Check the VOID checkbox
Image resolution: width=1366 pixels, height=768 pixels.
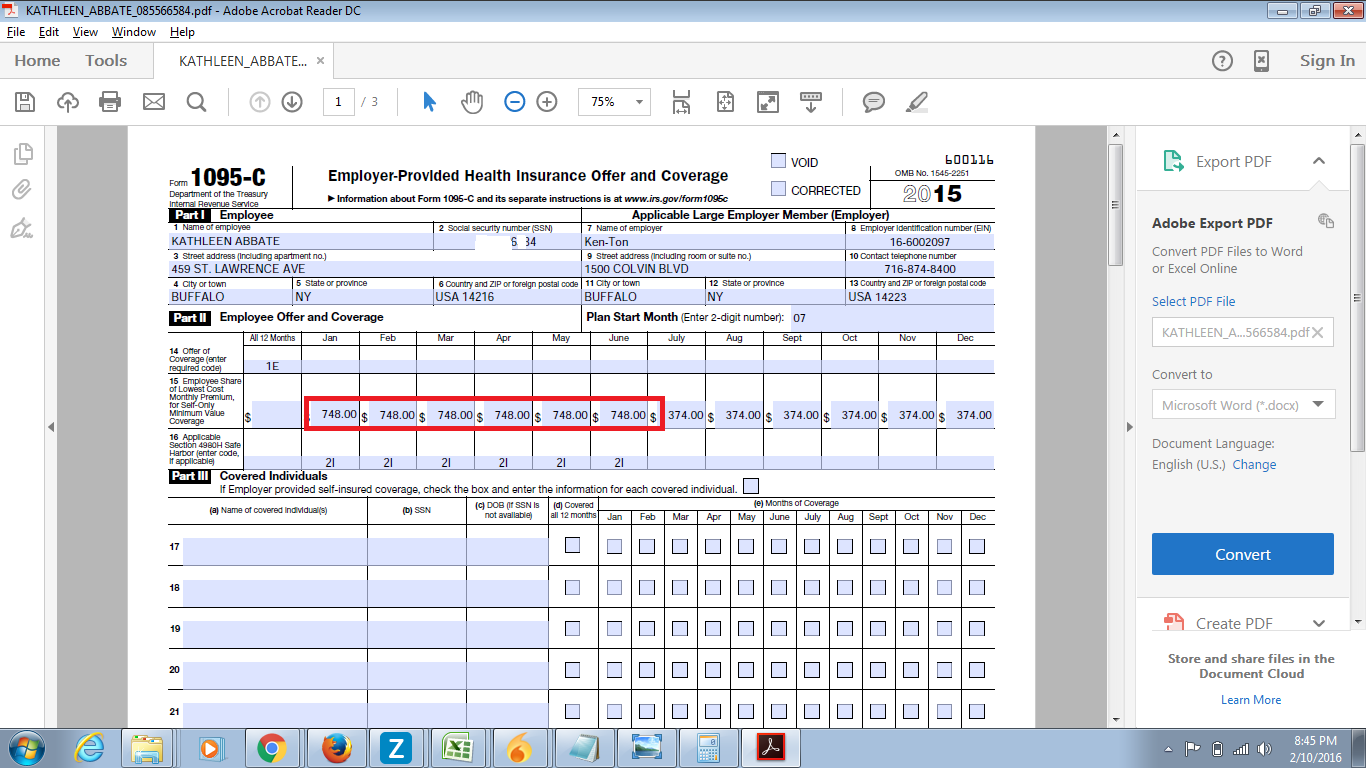click(778, 161)
